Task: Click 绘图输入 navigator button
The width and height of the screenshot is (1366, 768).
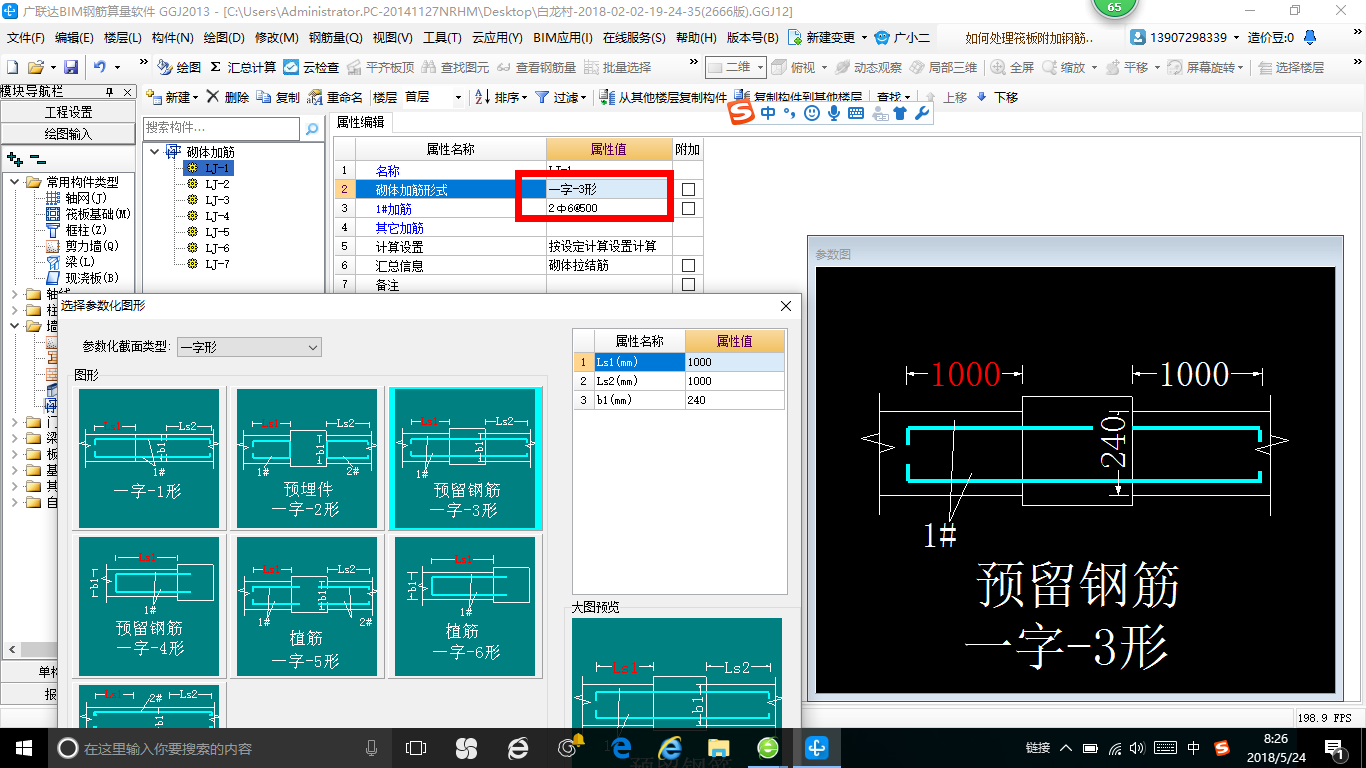Action: tap(68, 134)
